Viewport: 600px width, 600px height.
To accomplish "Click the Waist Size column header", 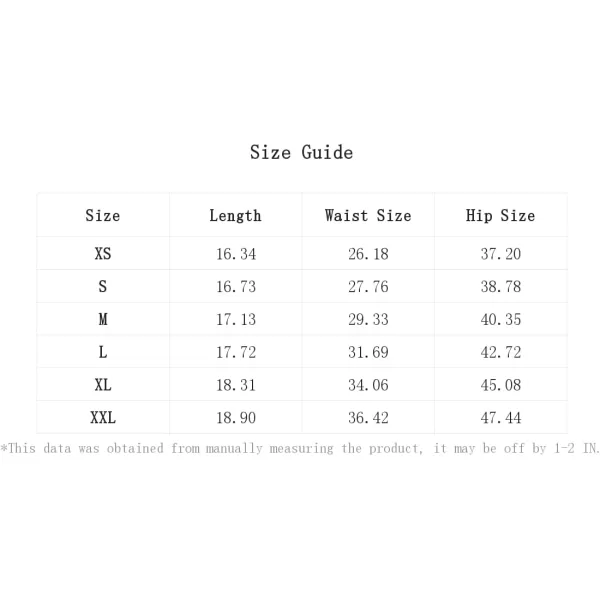I will [368, 215].
